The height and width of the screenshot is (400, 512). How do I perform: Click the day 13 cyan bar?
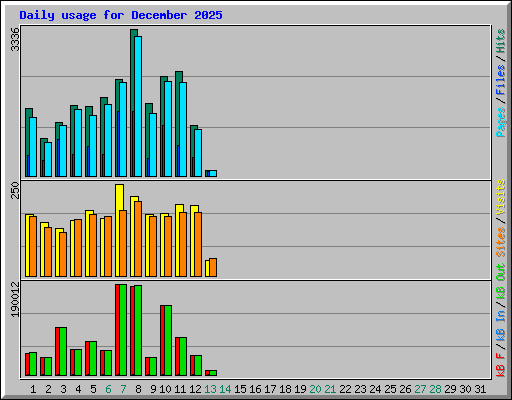pyautogui.click(x=213, y=173)
